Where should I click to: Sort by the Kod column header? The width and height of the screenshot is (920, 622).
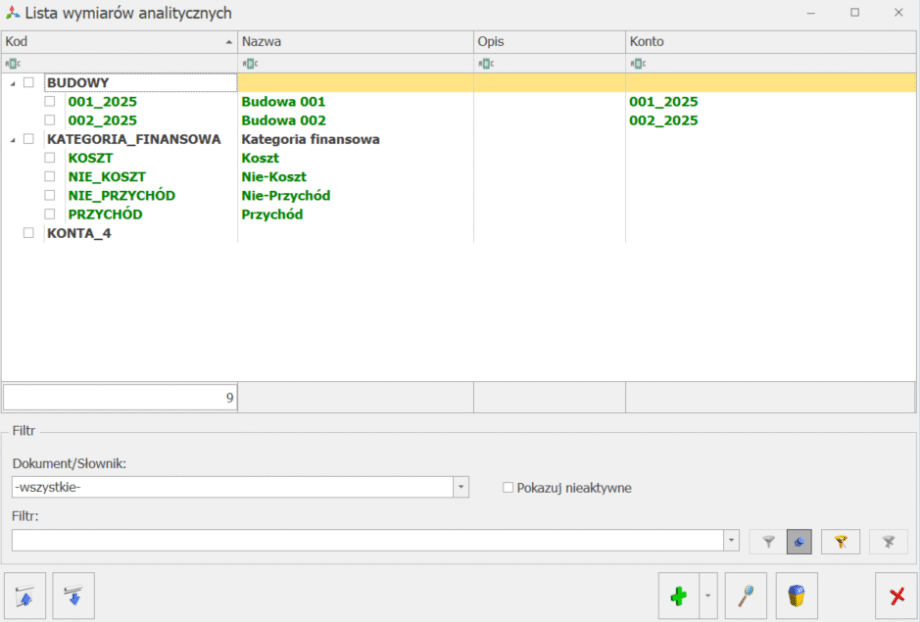point(118,42)
